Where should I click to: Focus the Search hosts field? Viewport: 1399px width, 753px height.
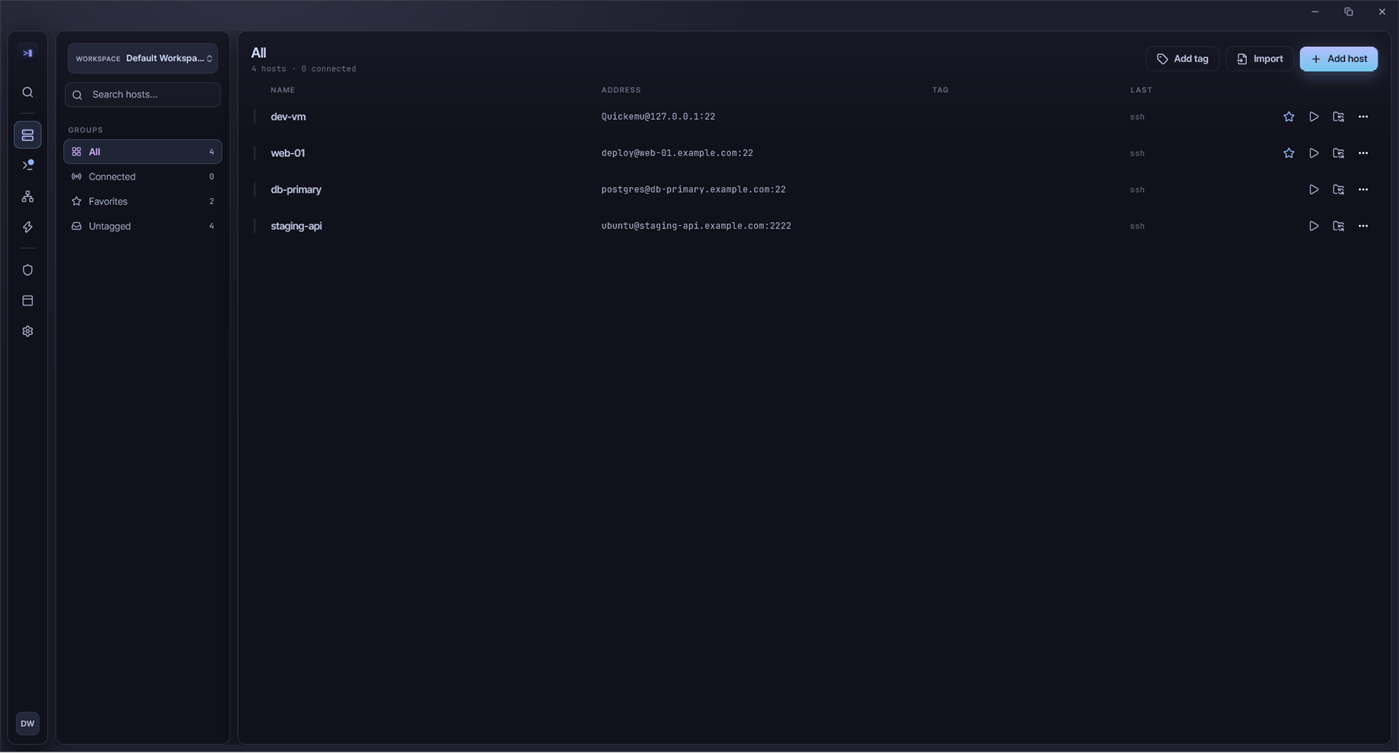(x=143, y=94)
